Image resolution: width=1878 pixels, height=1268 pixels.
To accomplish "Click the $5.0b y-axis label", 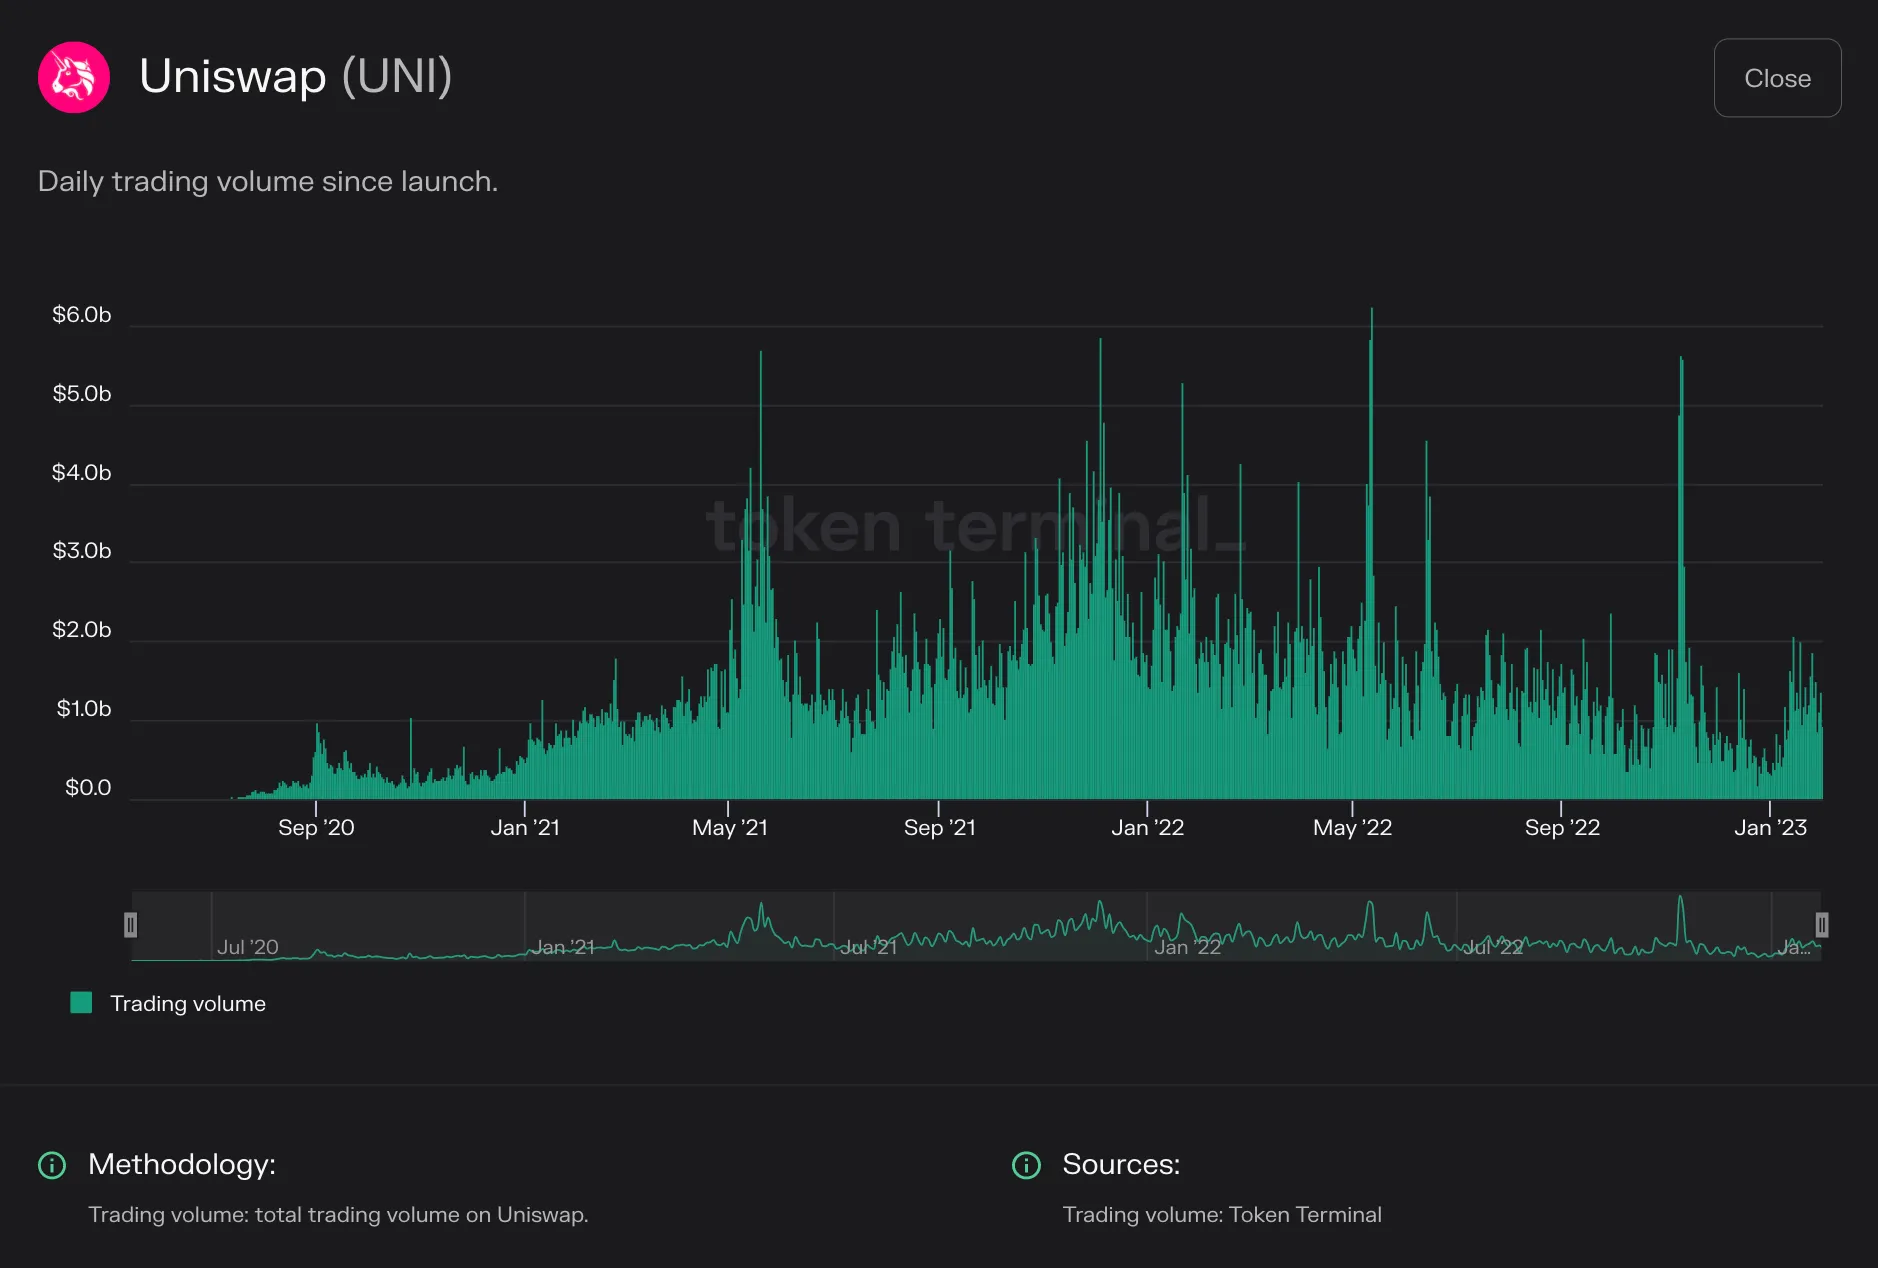I will click(82, 394).
